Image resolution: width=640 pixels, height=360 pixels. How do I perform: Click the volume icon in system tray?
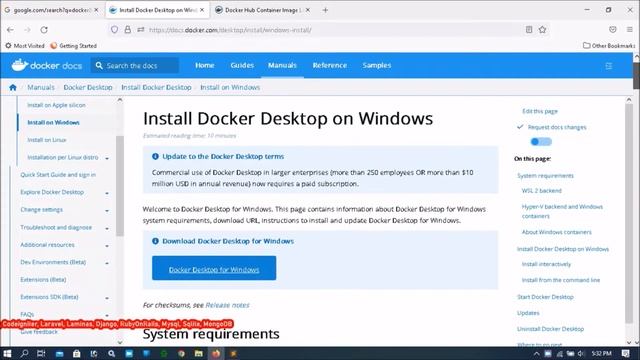coord(581,353)
